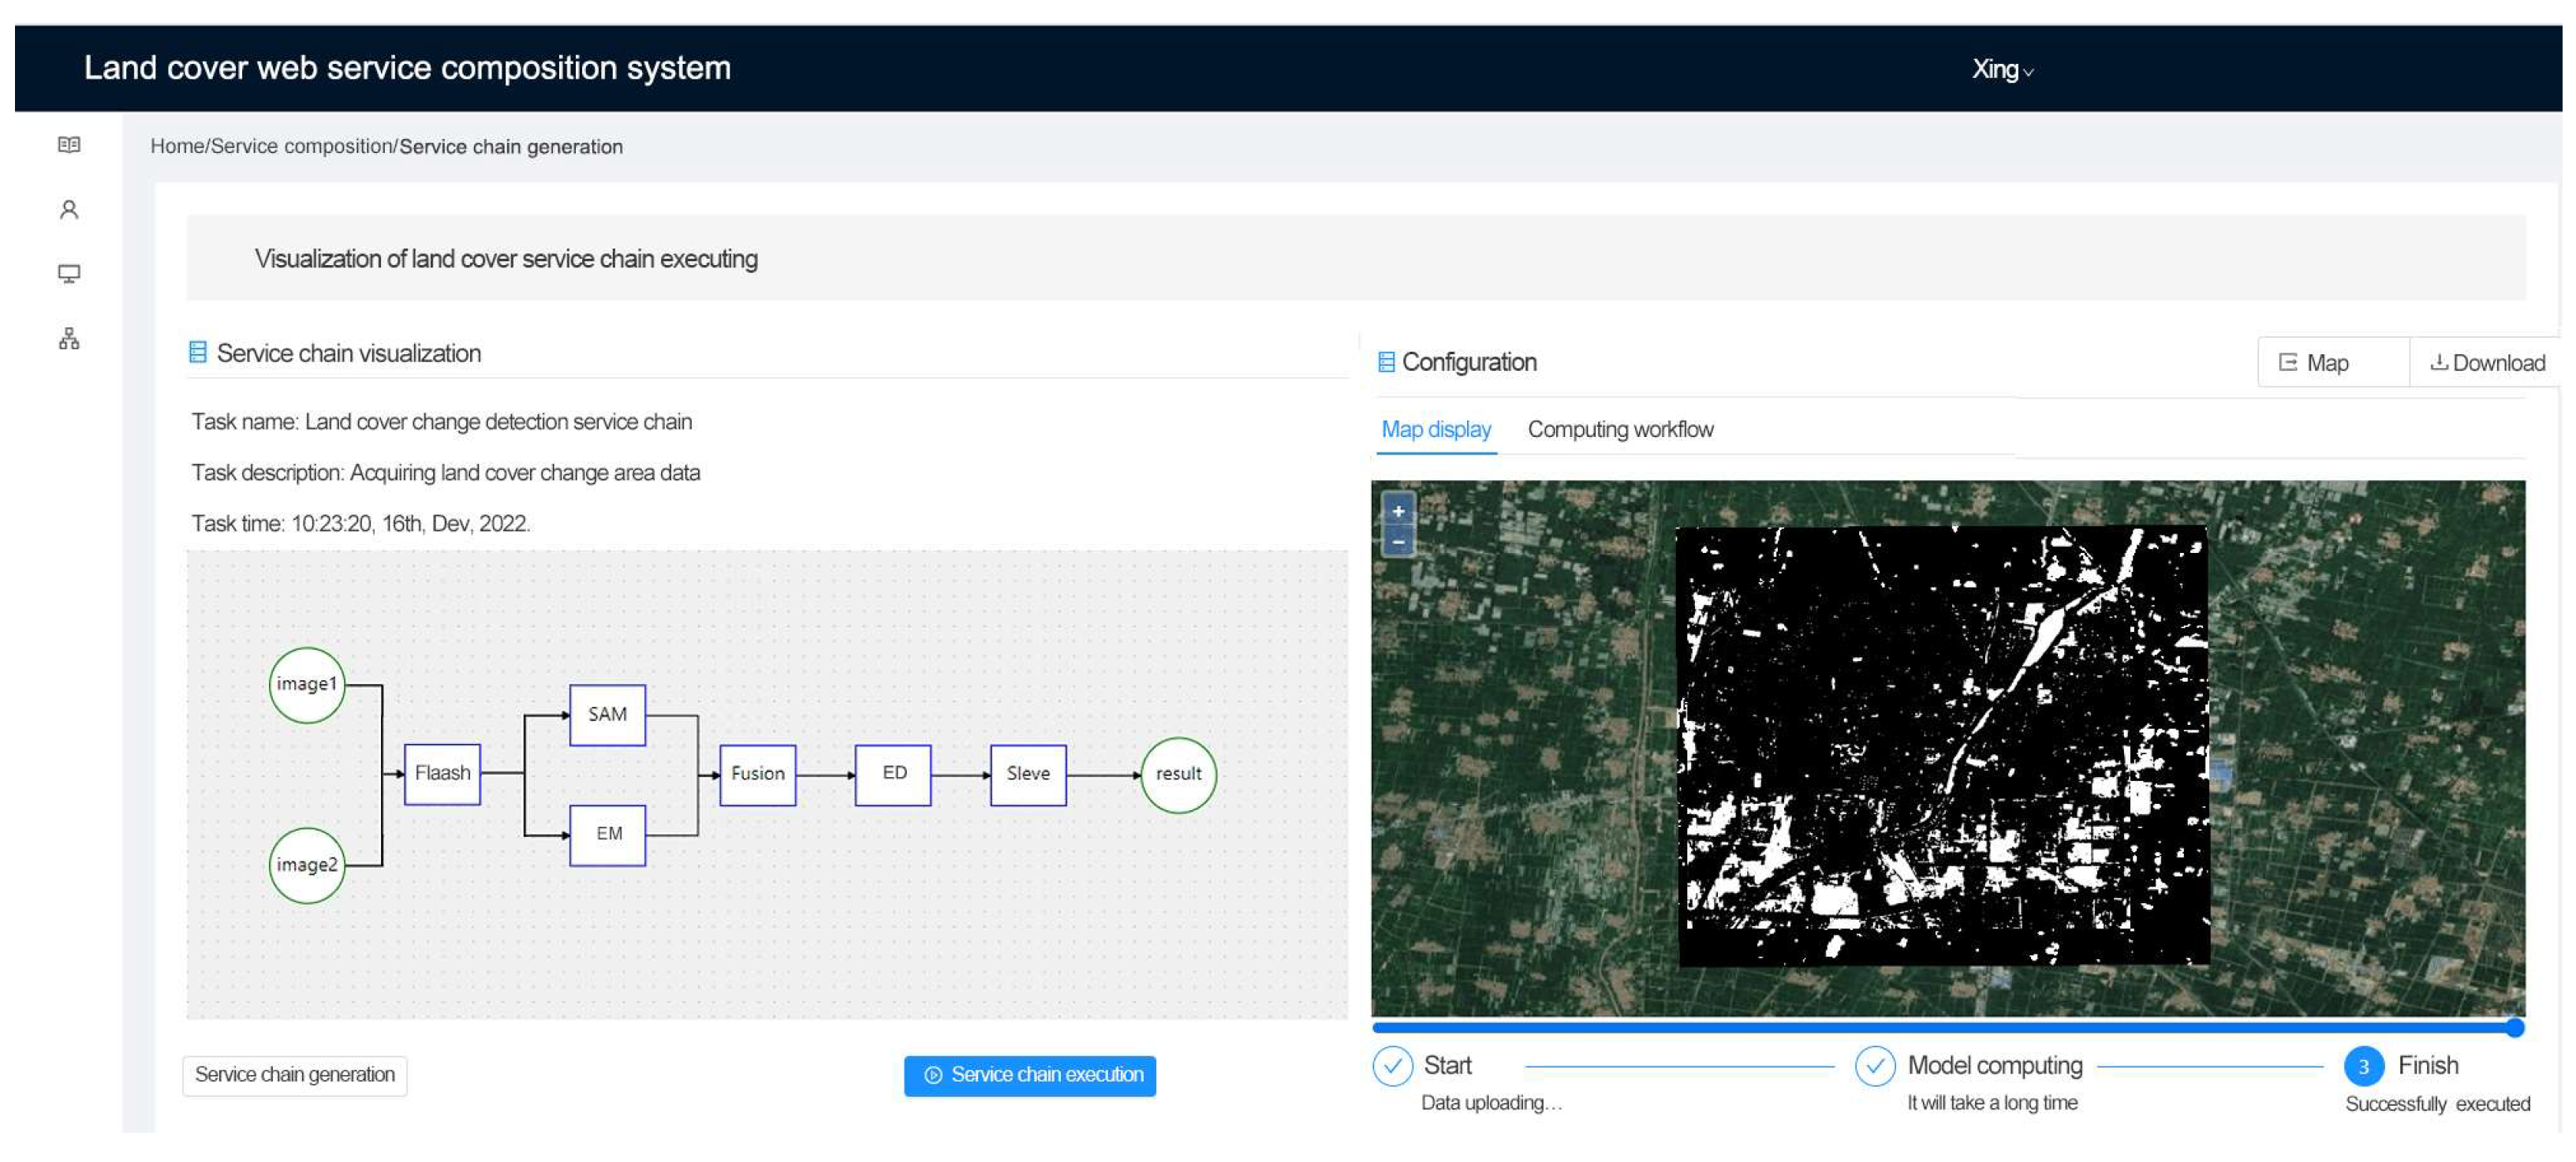Go to Home breadcrumb link

pyautogui.click(x=177, y=147)
